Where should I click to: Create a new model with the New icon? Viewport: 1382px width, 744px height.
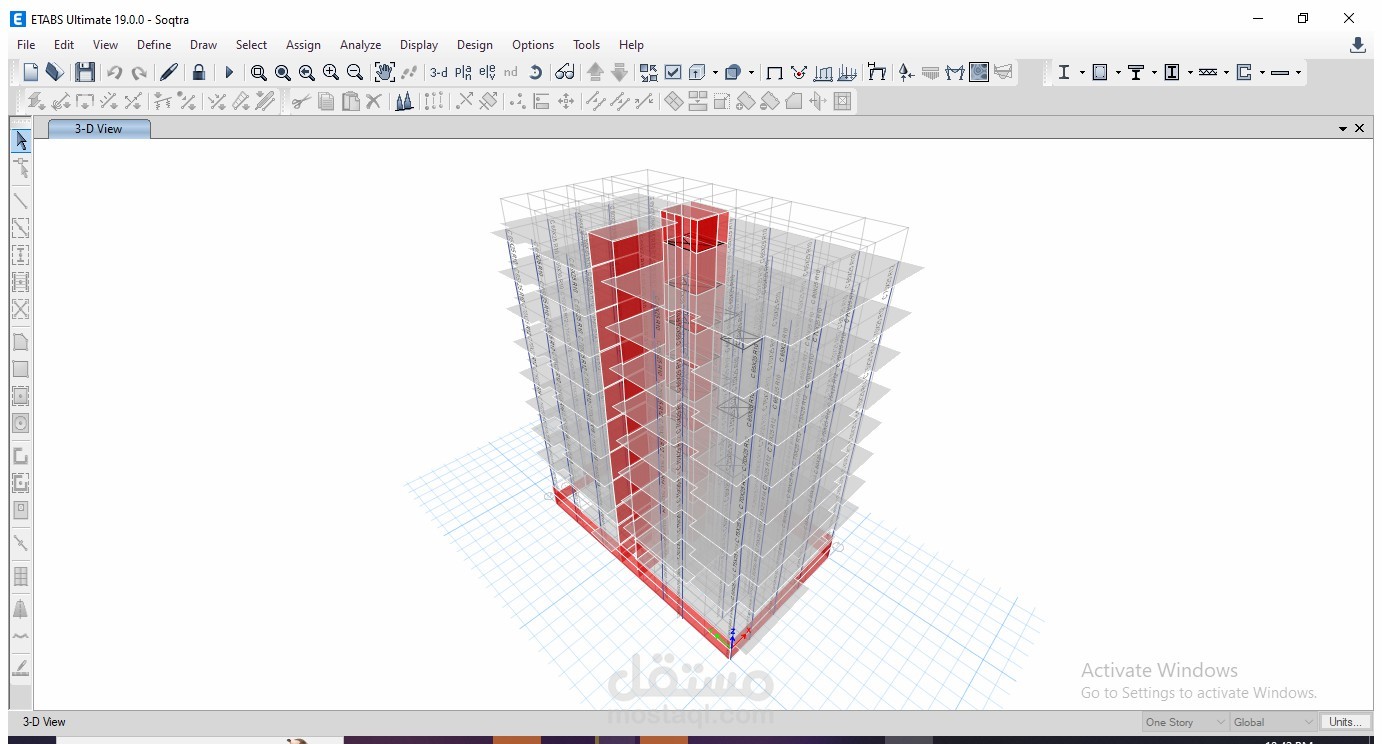[x=31, y=72]
